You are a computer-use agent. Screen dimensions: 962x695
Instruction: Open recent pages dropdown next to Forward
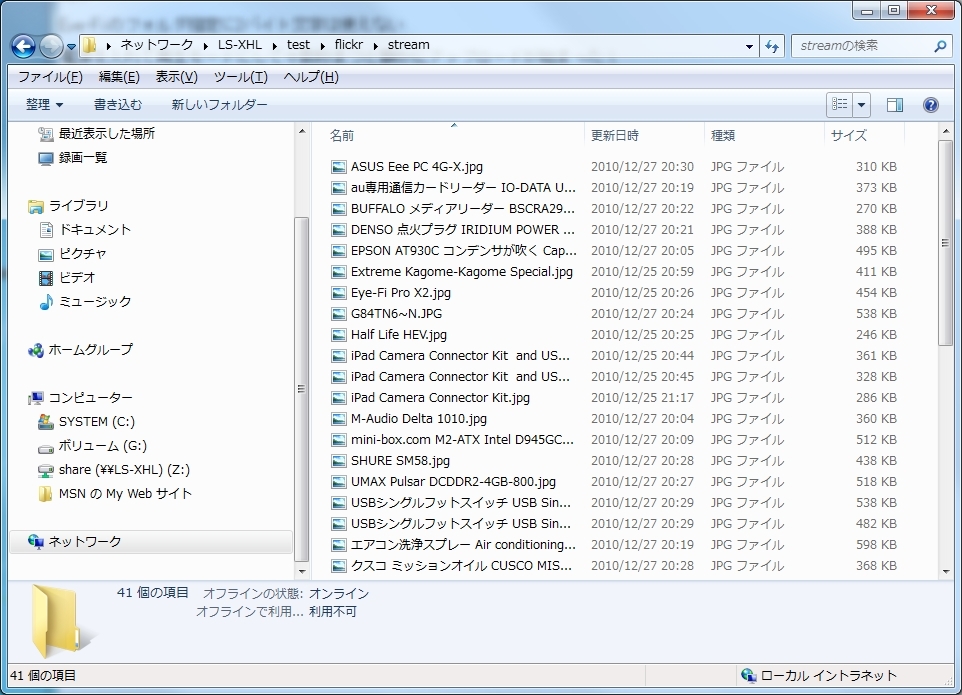(71, 47)
